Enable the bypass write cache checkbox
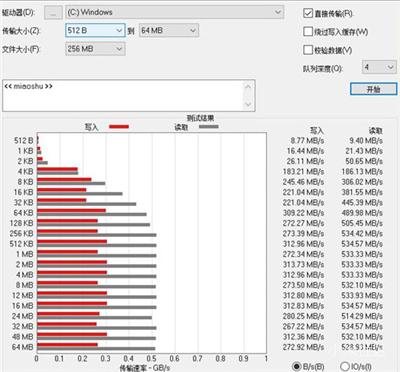 tap(308, 32)
